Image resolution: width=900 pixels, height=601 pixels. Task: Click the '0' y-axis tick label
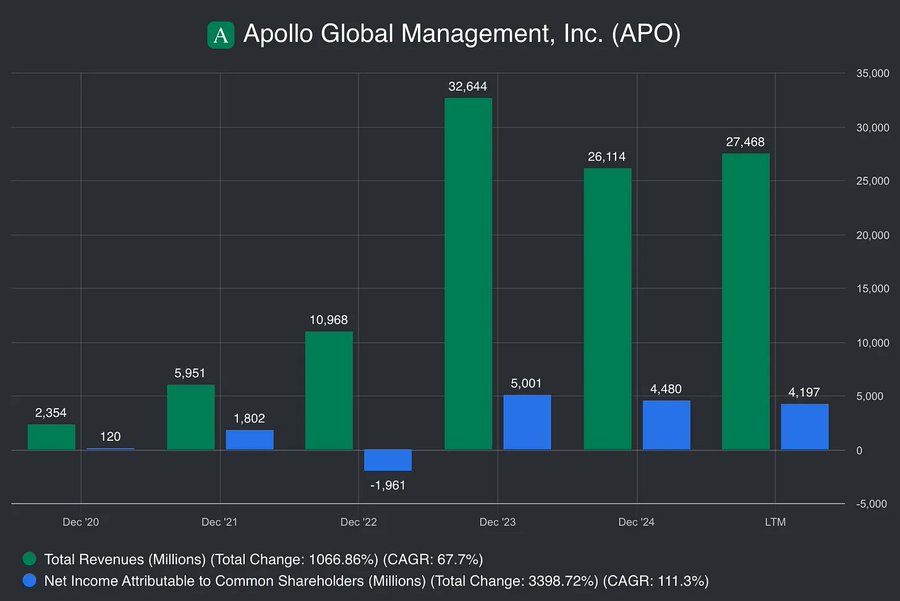click(x=859, y=451)
